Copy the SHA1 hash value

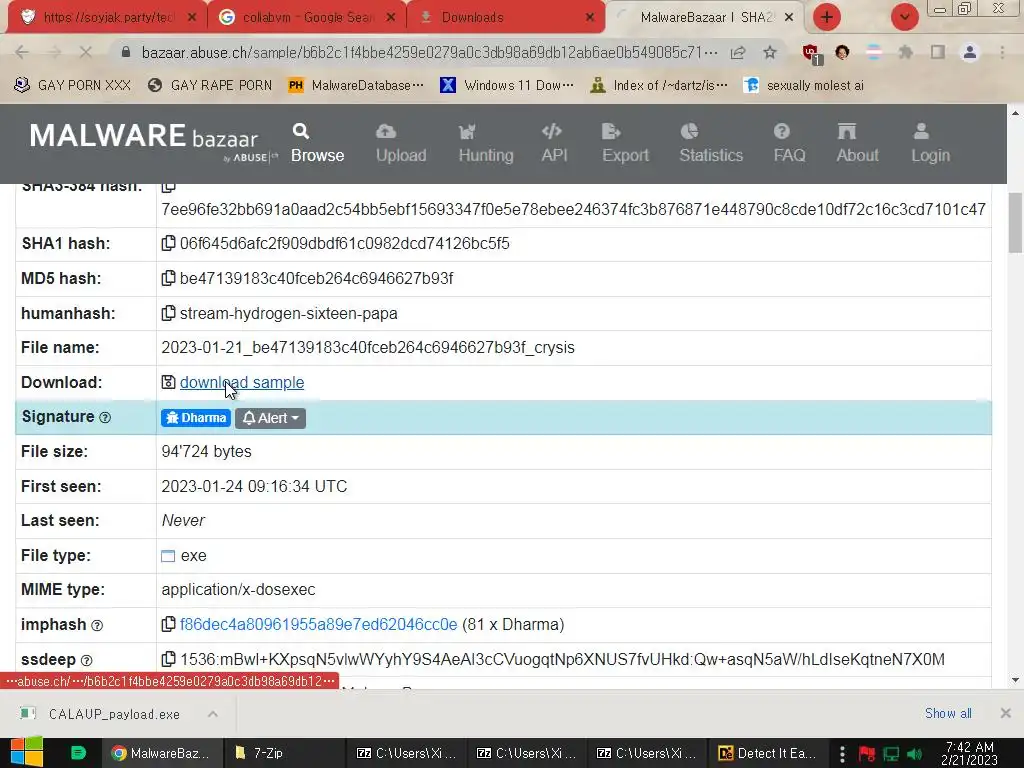pos(168,244)
